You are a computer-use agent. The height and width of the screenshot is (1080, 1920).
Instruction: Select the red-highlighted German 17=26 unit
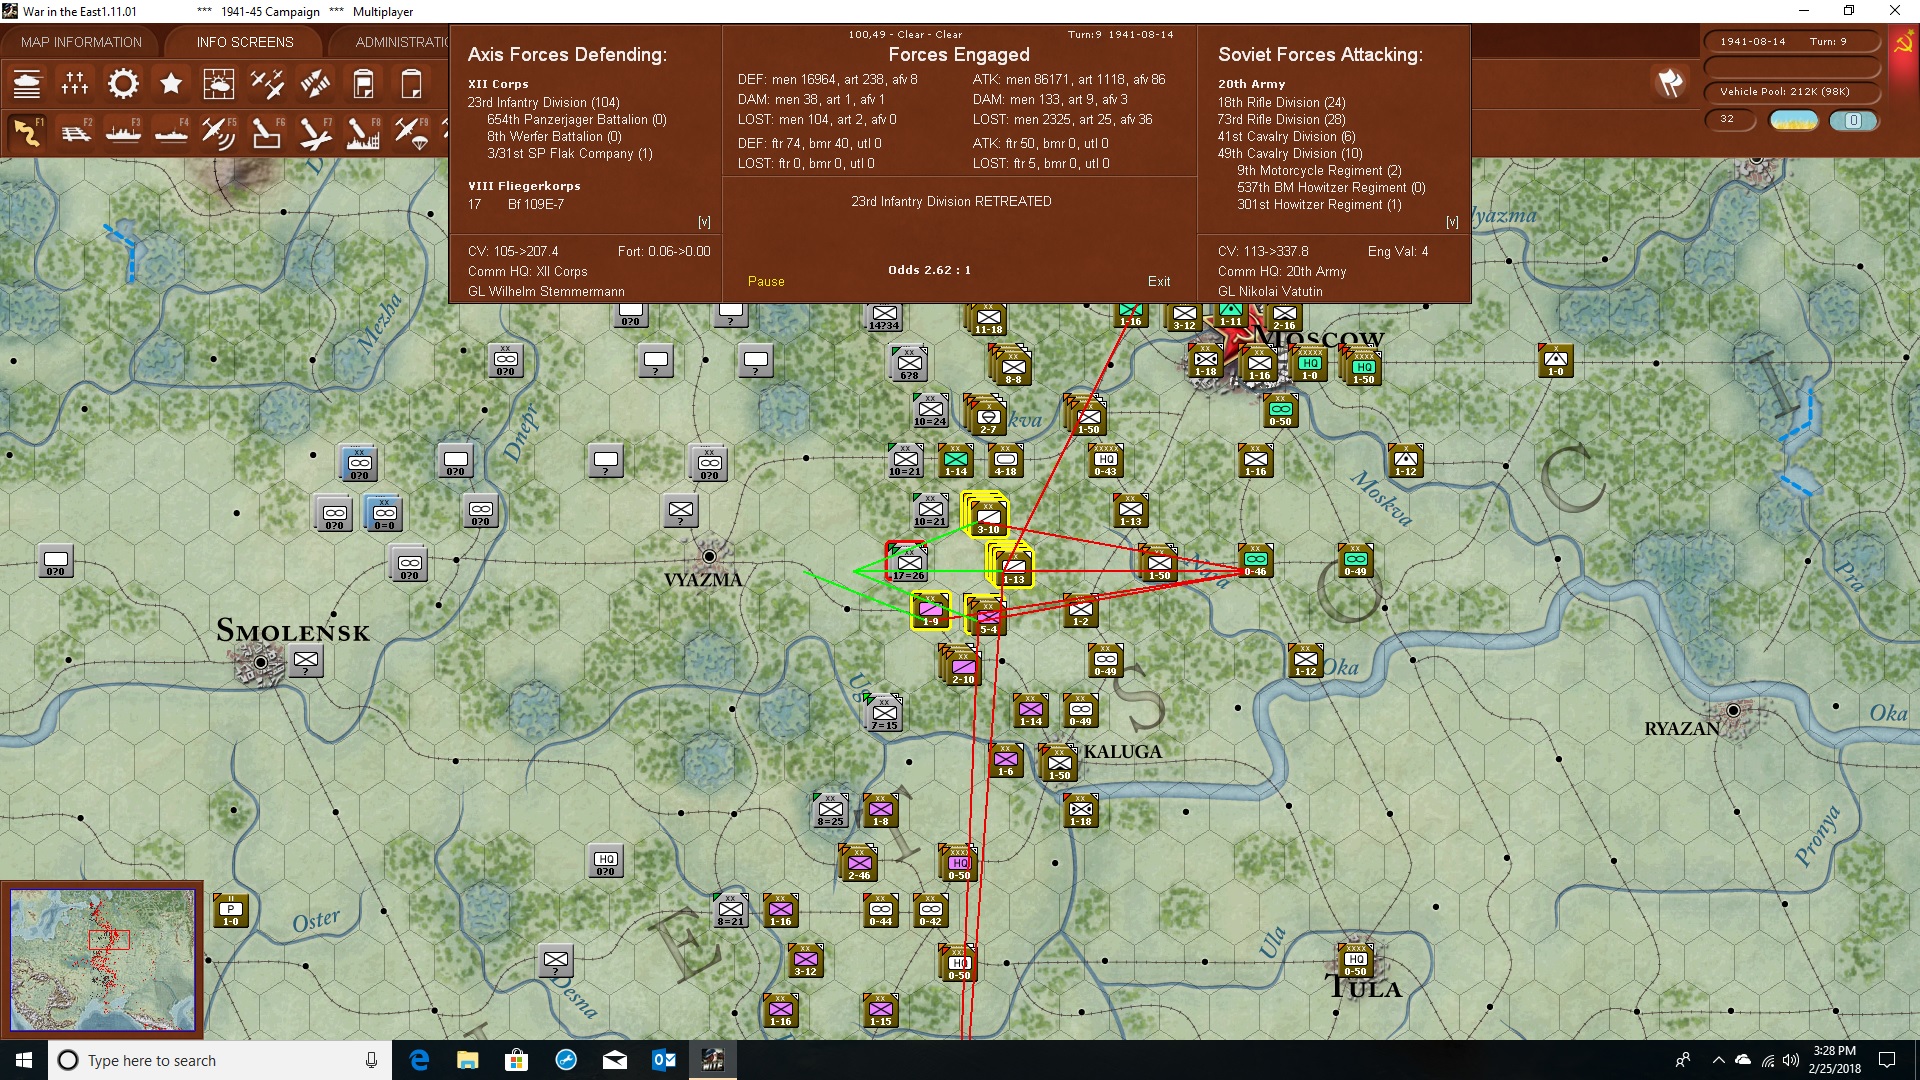click(908, 565)
